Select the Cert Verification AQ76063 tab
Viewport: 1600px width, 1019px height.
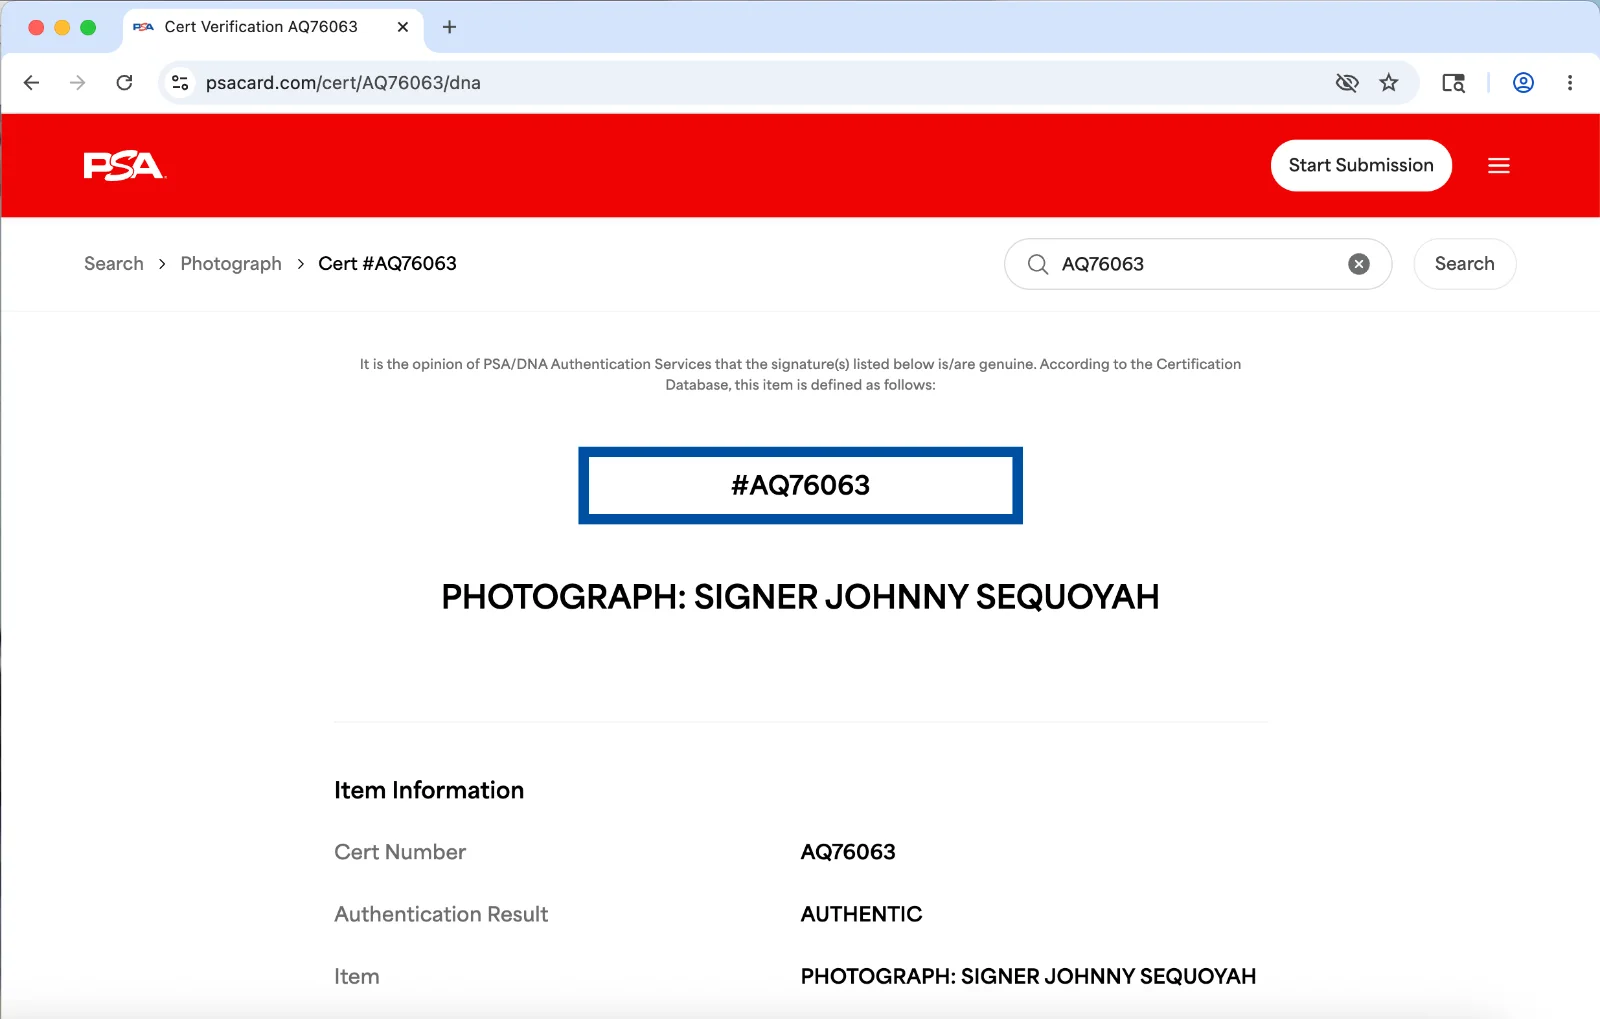[x=271, y=28]
